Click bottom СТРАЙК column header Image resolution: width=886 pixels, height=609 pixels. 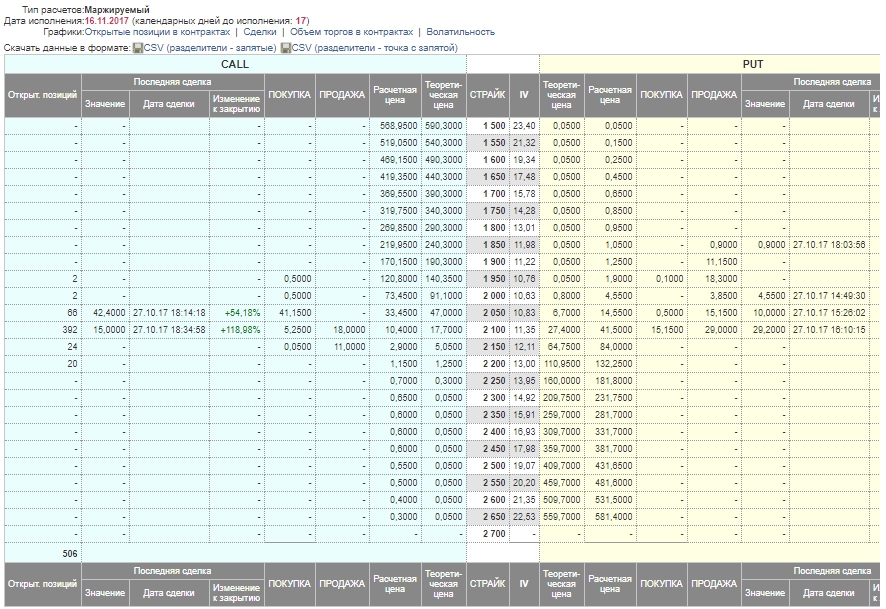(x=488, y=584)
